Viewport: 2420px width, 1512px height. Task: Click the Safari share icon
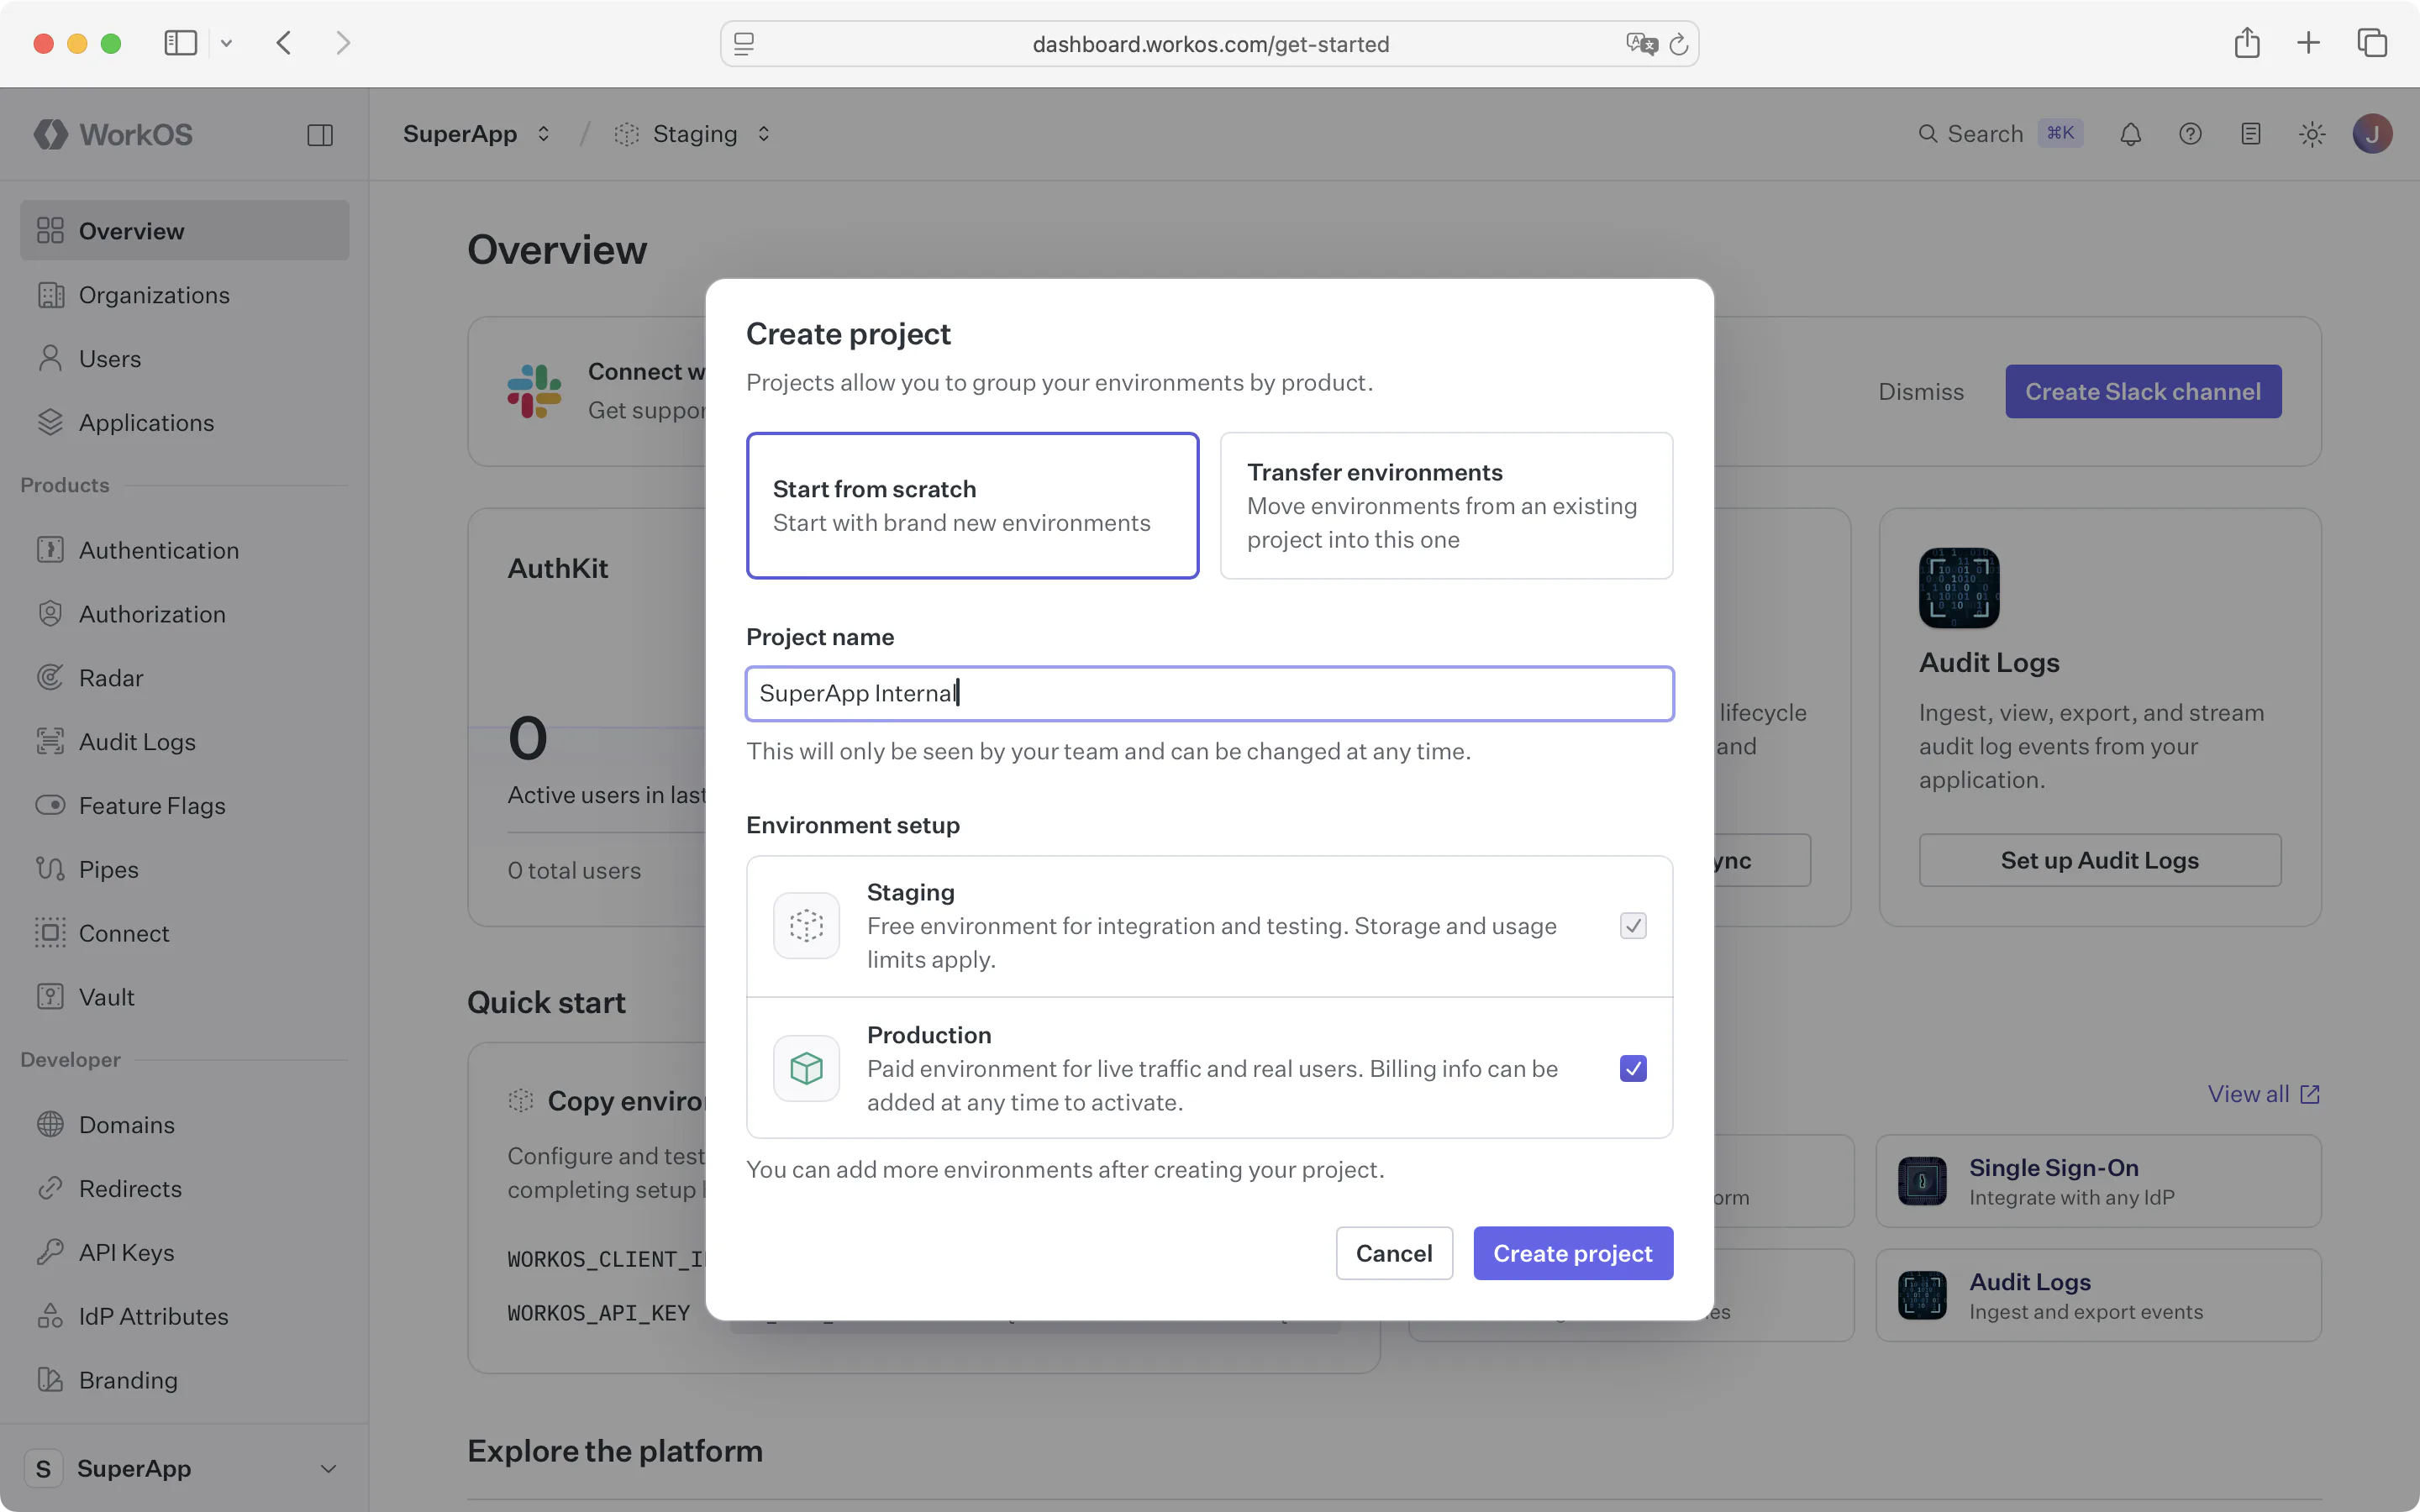coord(2247,42)
